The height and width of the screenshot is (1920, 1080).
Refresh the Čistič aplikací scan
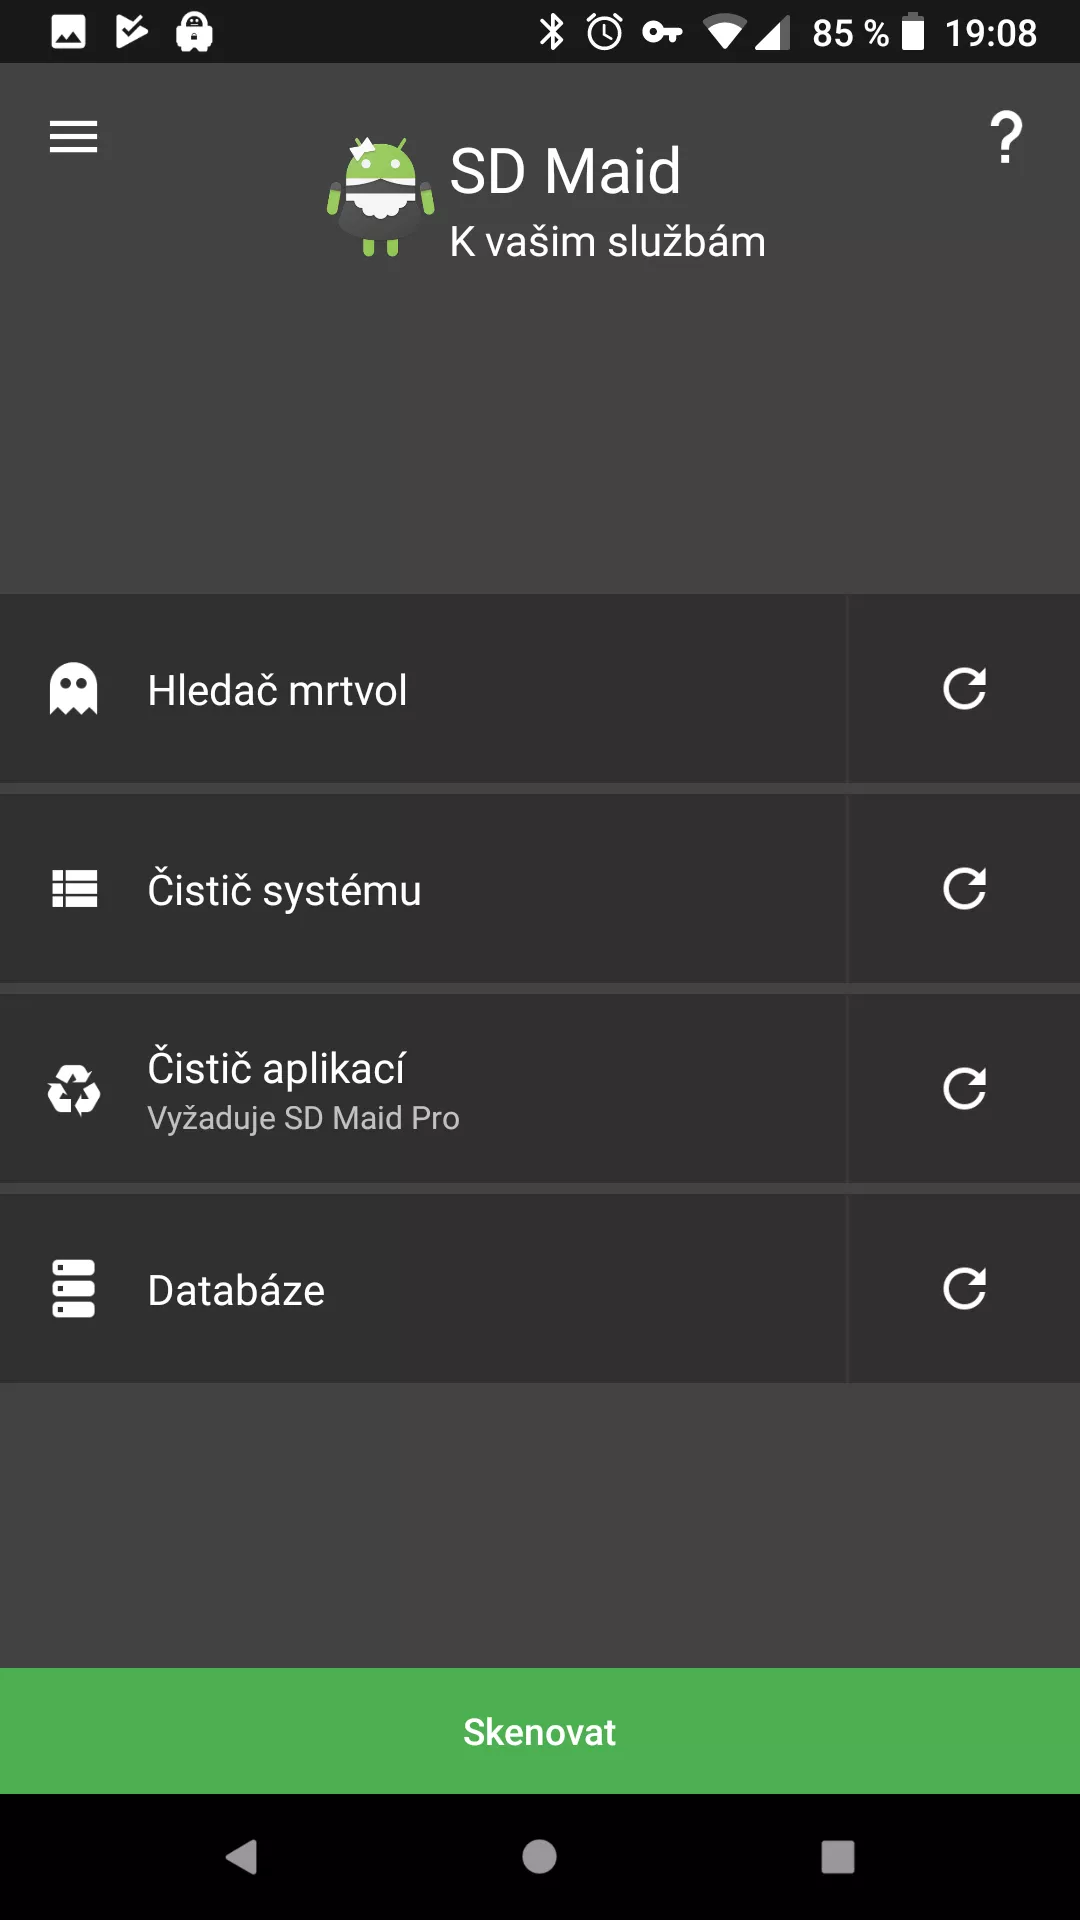(964, 1089)
